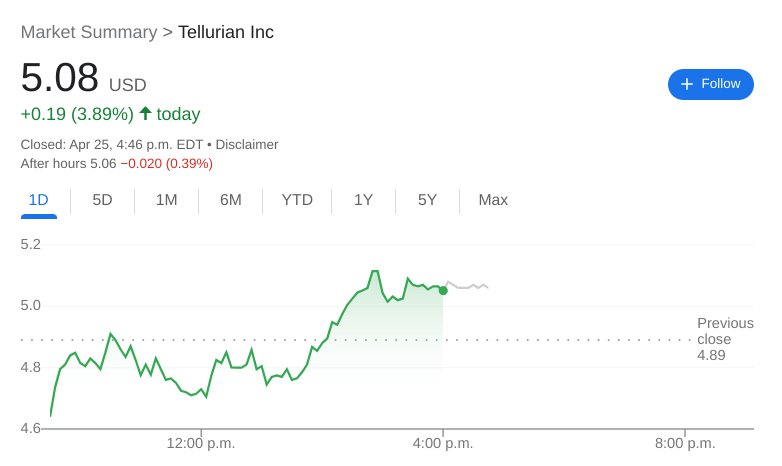The image size is (782, 466).
Task: Open the 1M chart range
Action: (x=166, y=200)
